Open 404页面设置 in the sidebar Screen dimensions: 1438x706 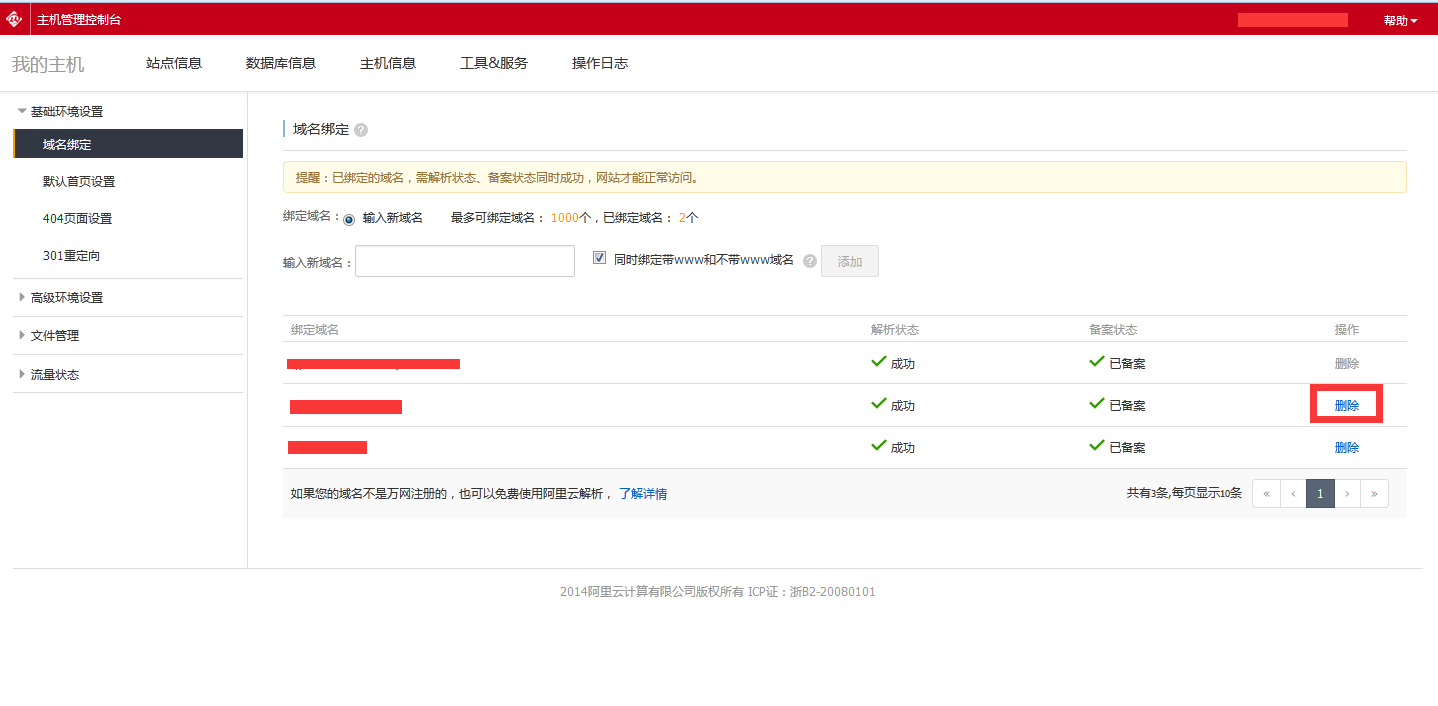tap(77, 219)
